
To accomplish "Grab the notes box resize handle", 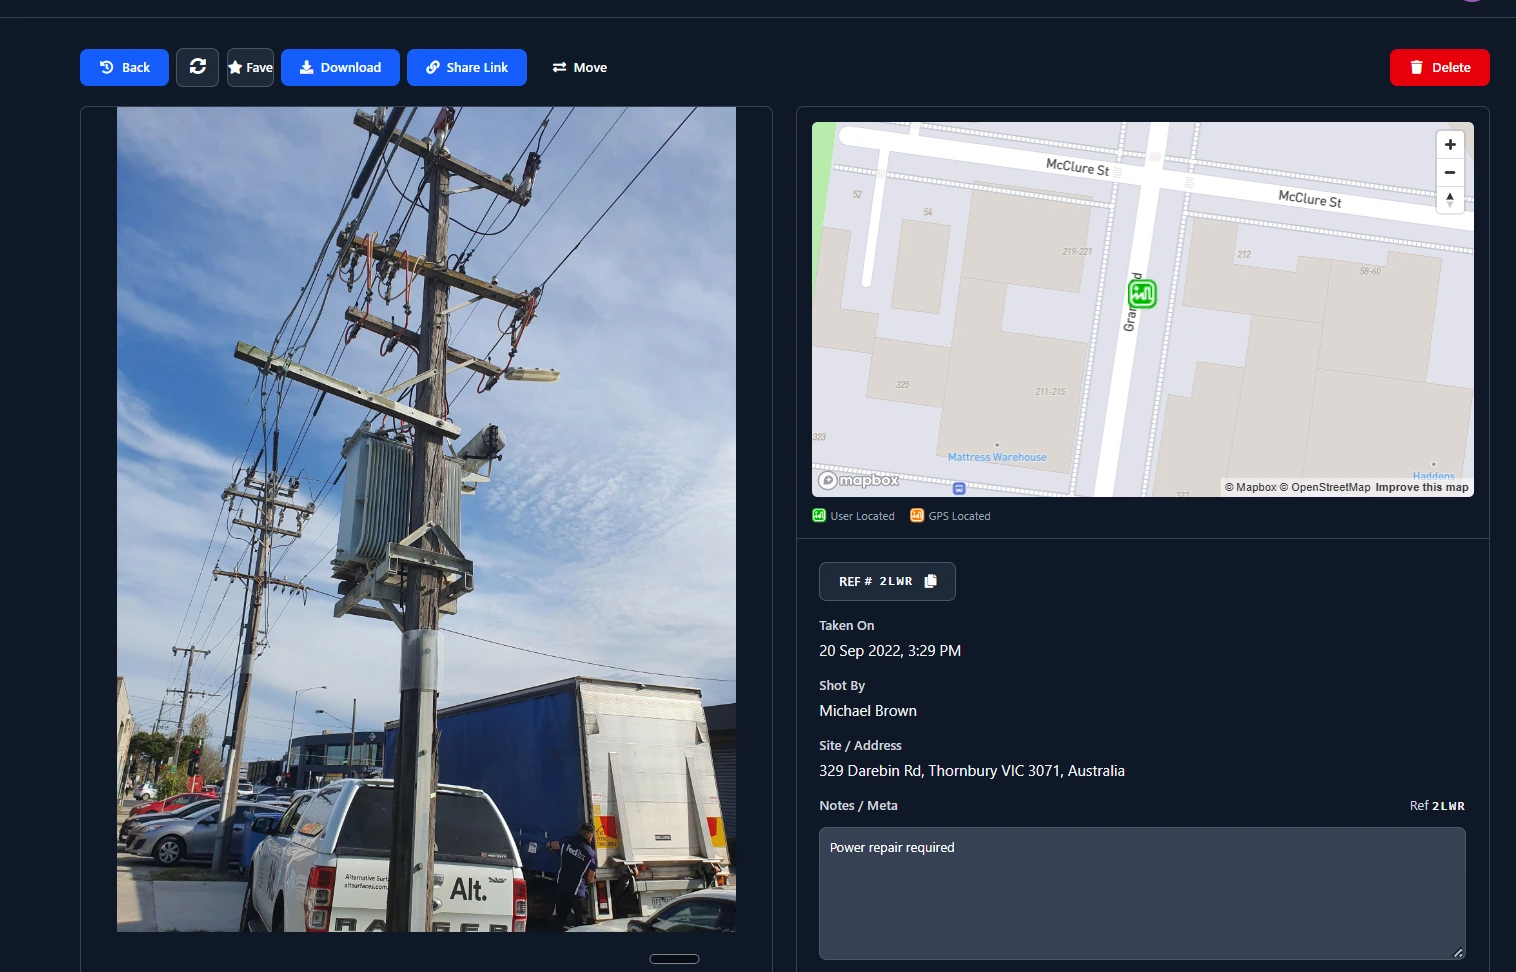I will [1458, 953].
